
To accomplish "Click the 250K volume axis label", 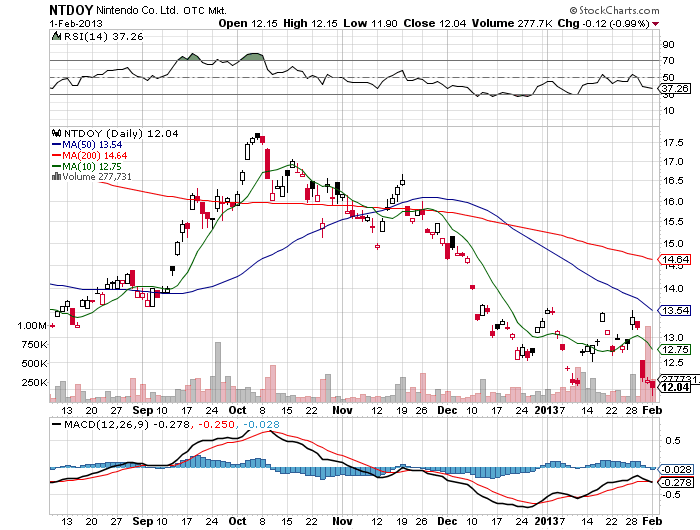I will (x=34, y=383).
